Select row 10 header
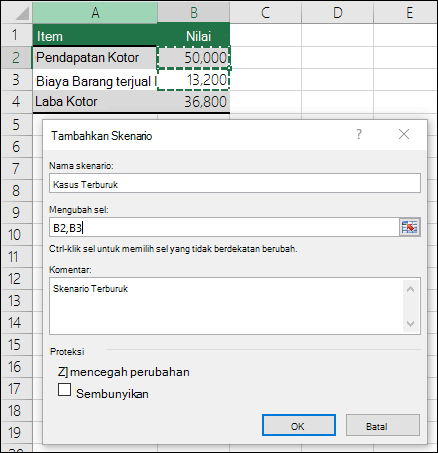 [x=17, y=234]
